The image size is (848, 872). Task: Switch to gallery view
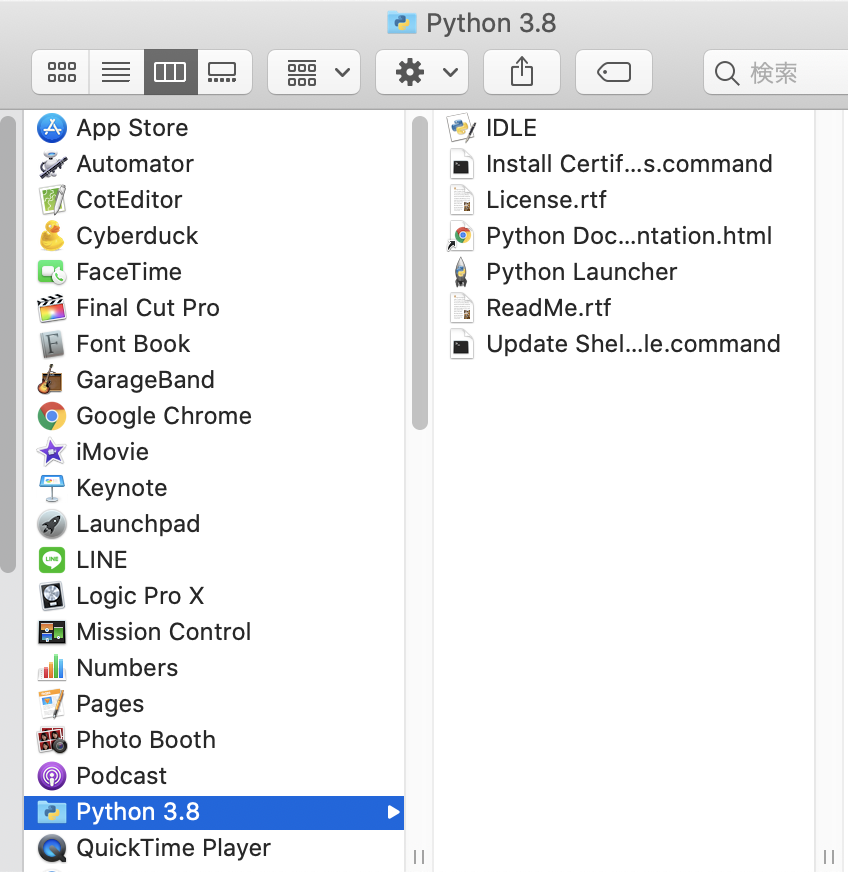pos(224,72)
